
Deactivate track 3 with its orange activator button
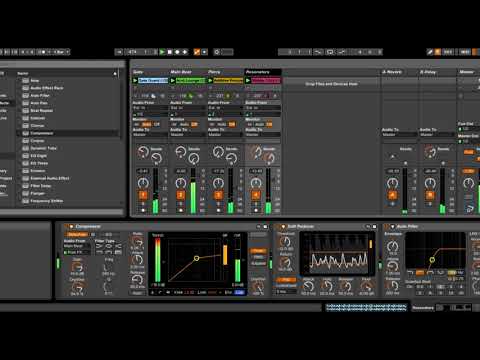(x=218, y=195)
